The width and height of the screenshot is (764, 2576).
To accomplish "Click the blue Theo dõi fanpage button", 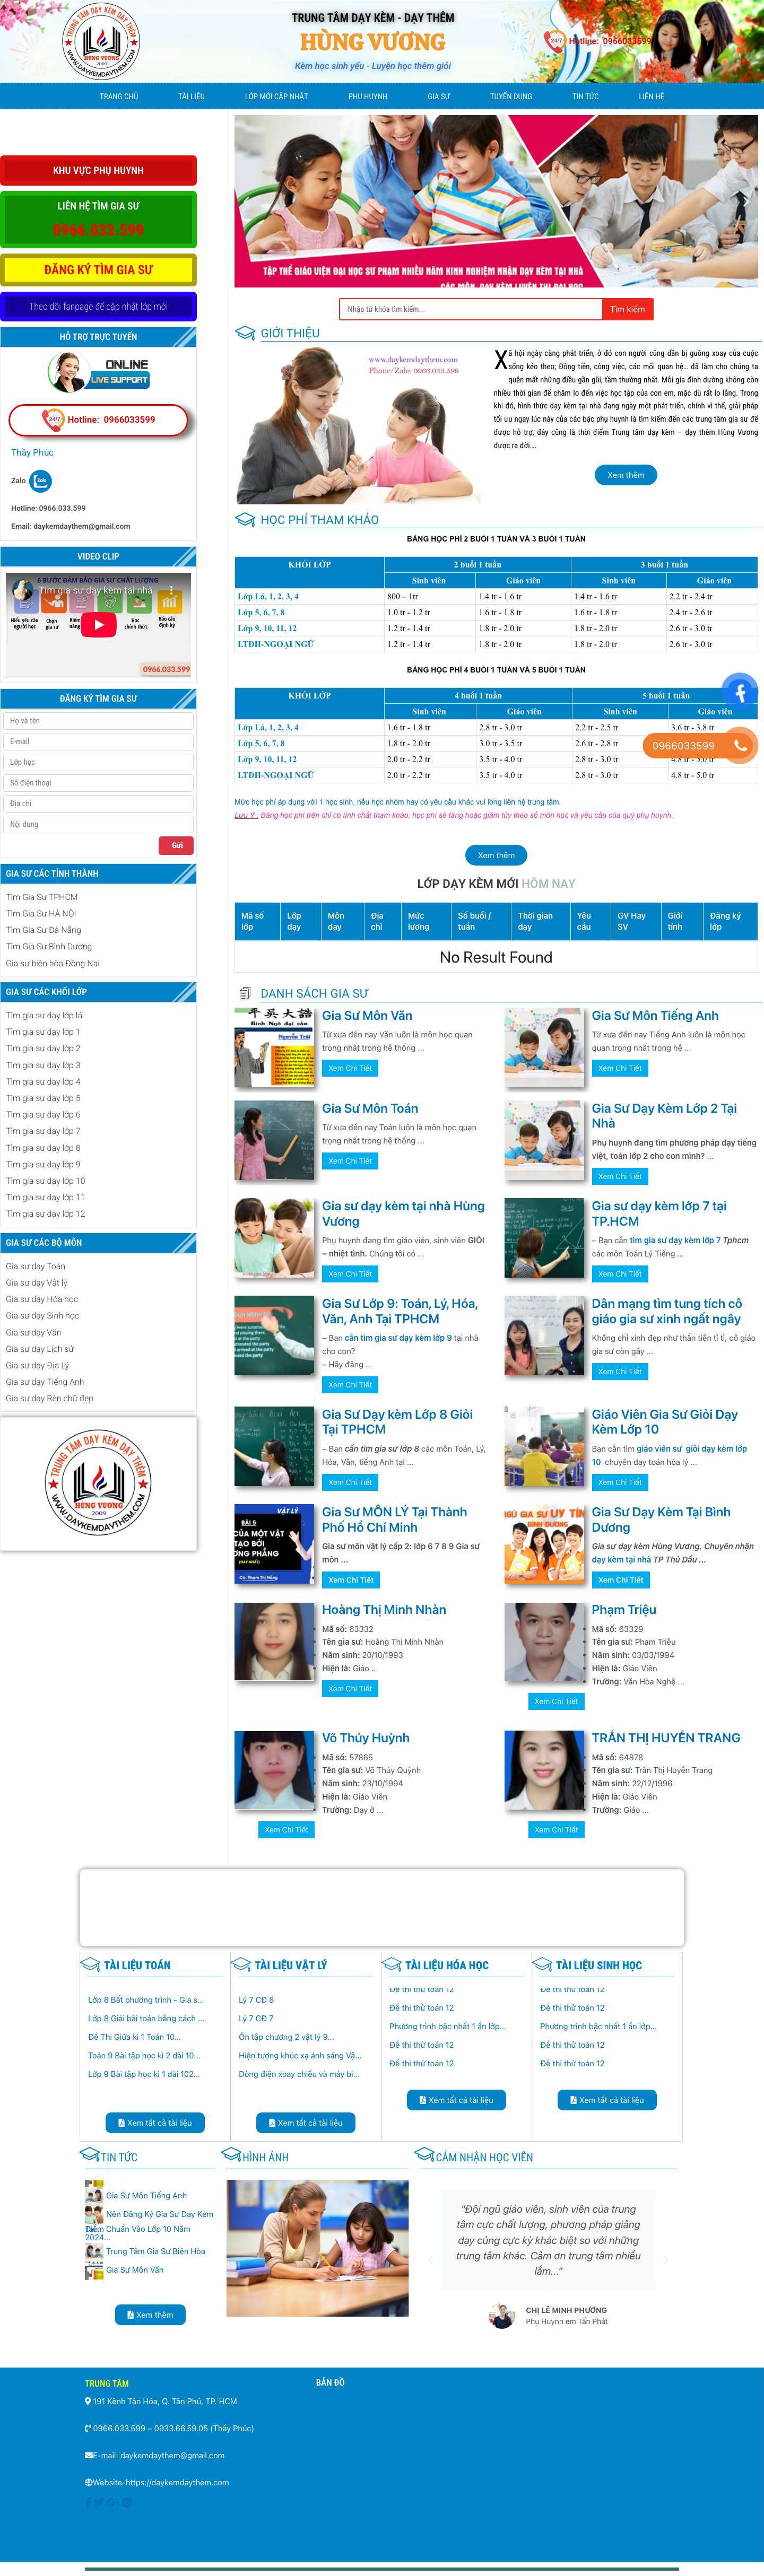I will 98,306.
